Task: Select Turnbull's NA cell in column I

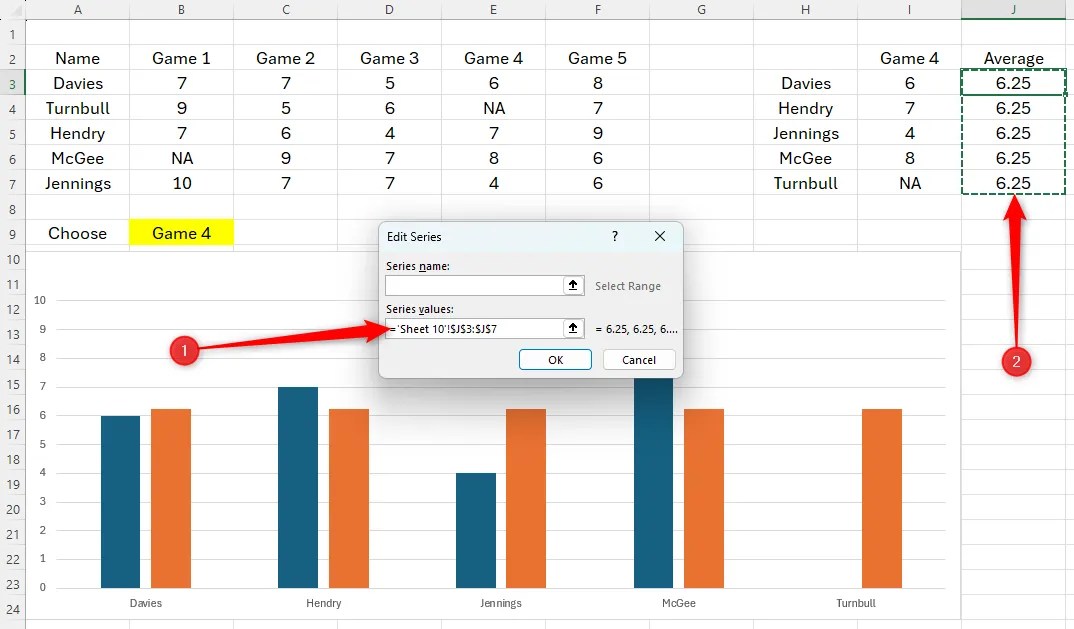Action: 909,183
